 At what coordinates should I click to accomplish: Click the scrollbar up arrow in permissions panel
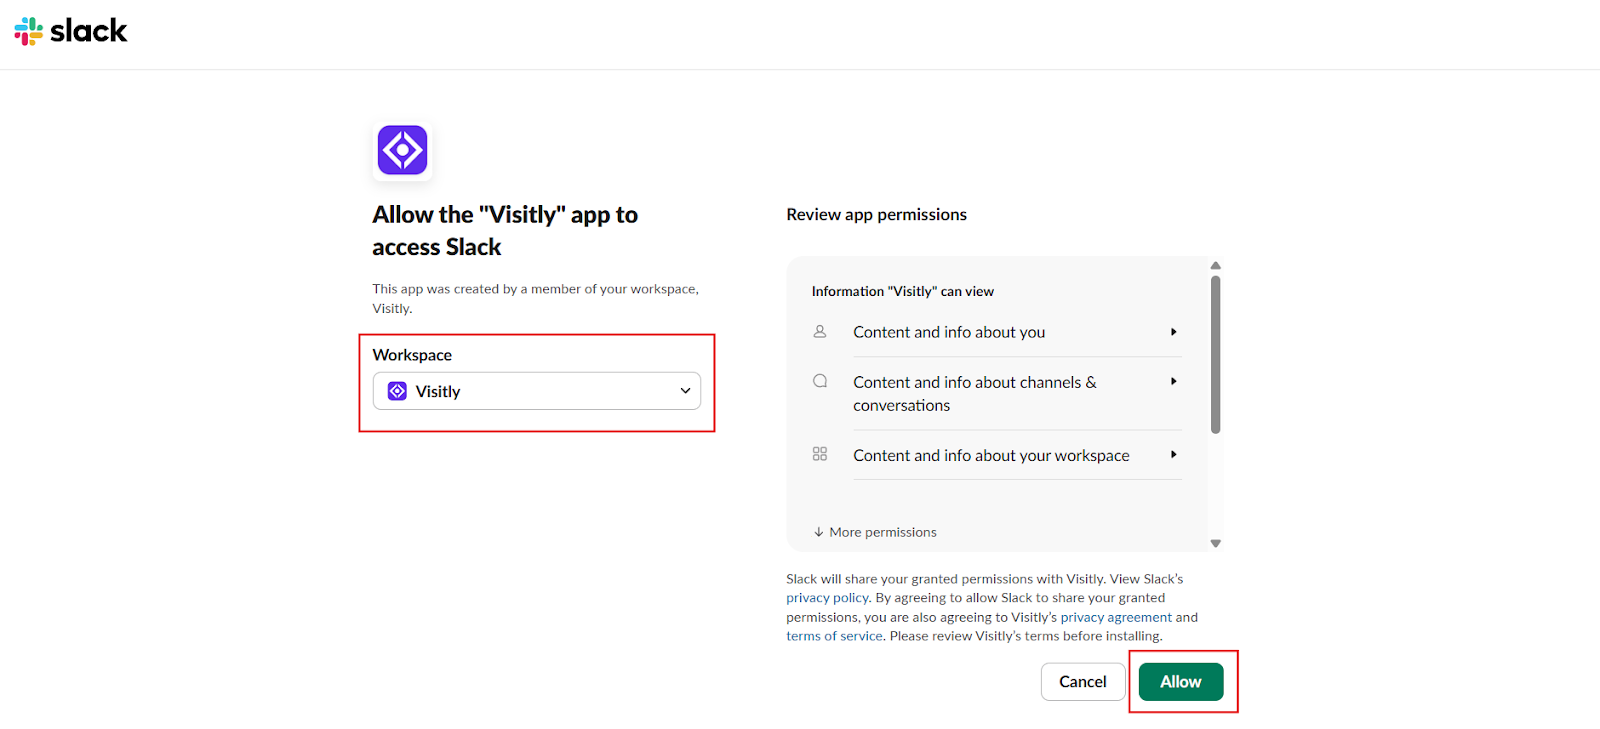[1216, 266]
